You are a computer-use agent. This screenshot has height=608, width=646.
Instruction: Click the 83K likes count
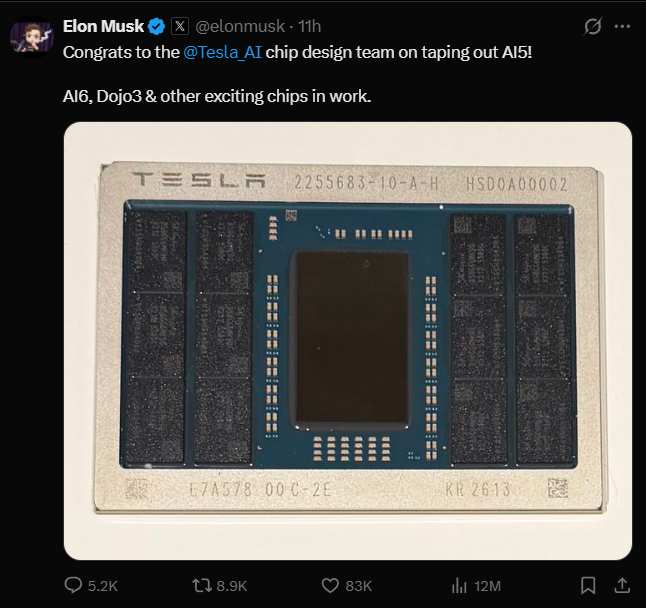[359, 585]
